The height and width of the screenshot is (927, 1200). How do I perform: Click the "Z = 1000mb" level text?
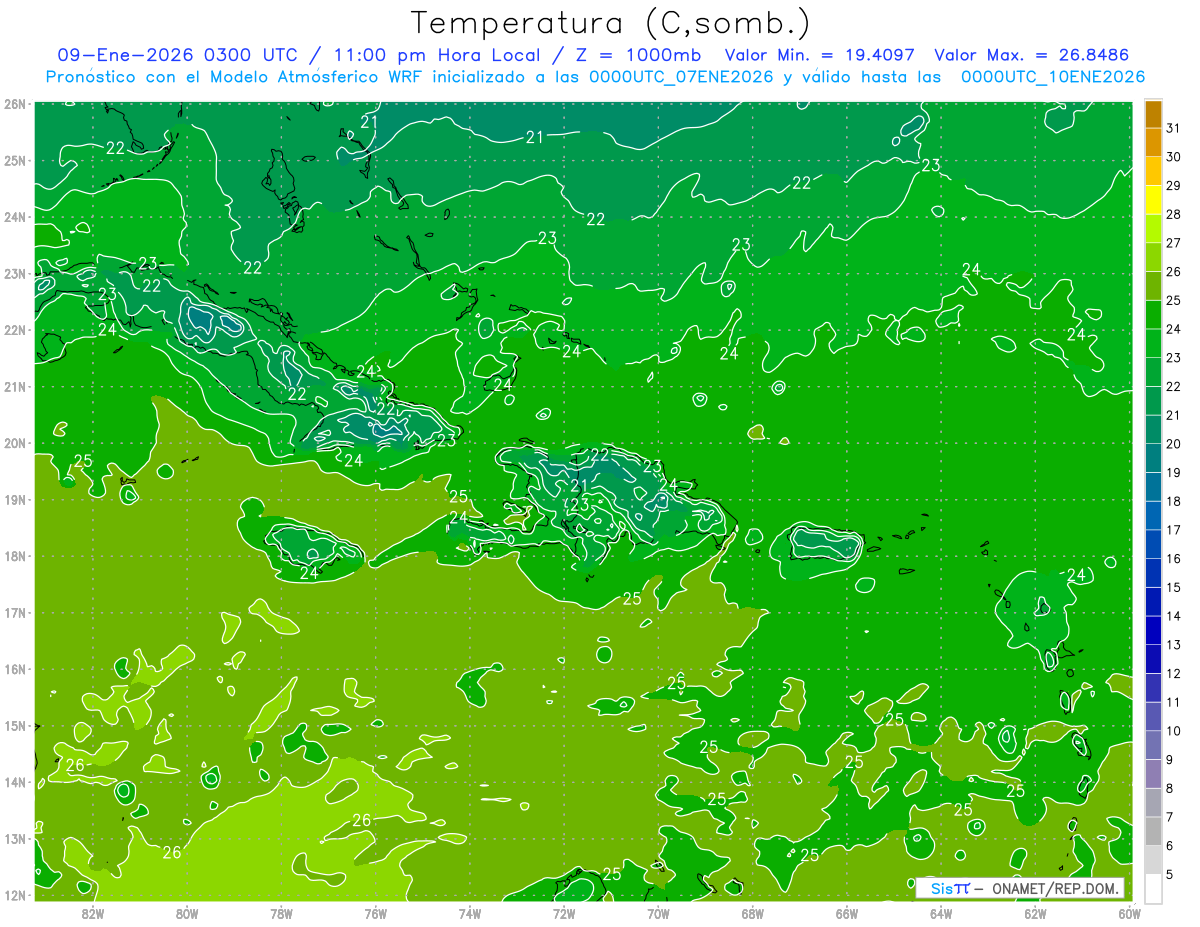point(640,56)
